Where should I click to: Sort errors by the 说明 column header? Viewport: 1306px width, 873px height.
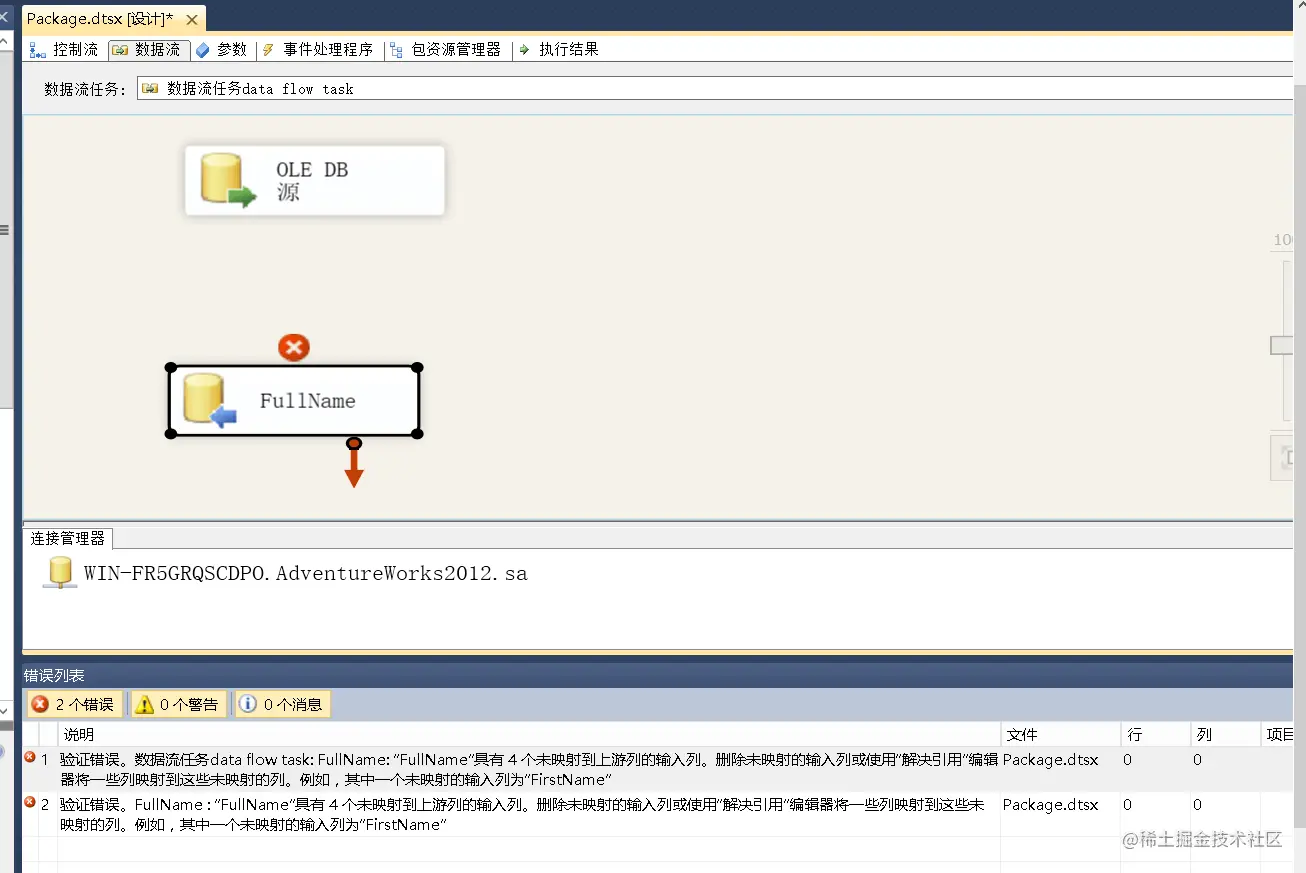coord(529,734)
